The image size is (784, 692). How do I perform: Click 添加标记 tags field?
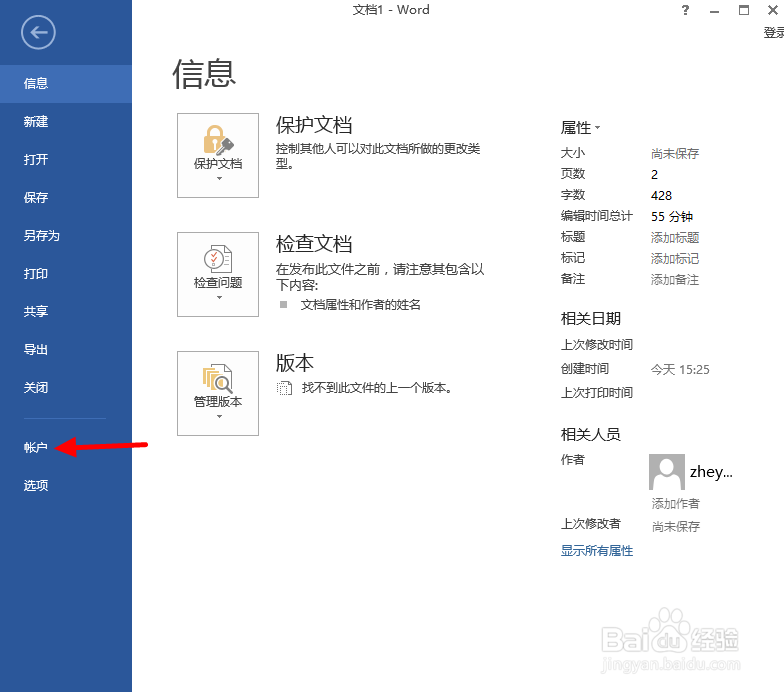674,258
